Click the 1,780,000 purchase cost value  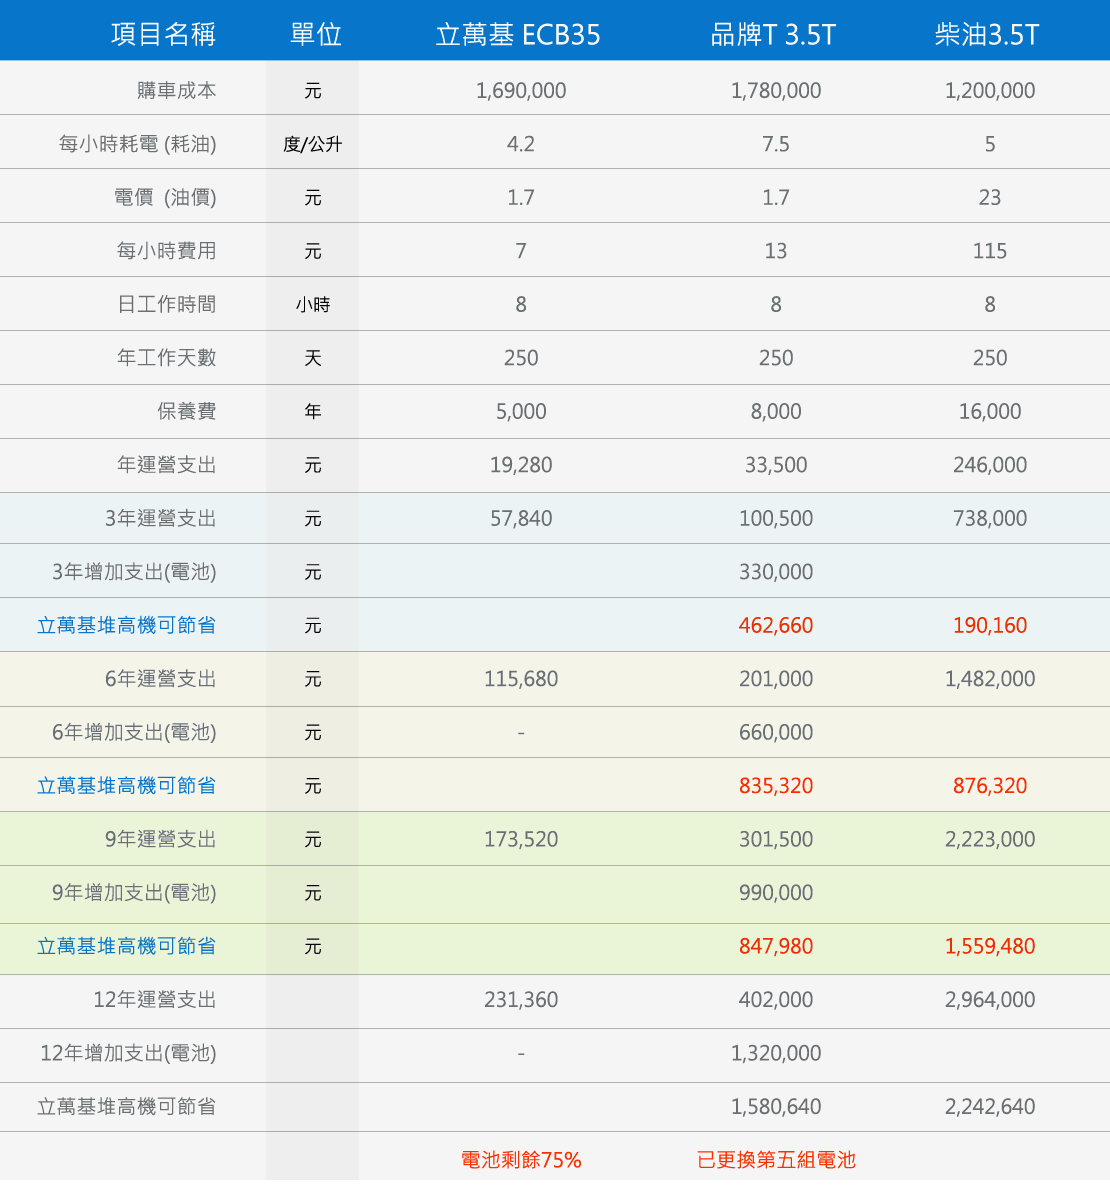(776, 90)
